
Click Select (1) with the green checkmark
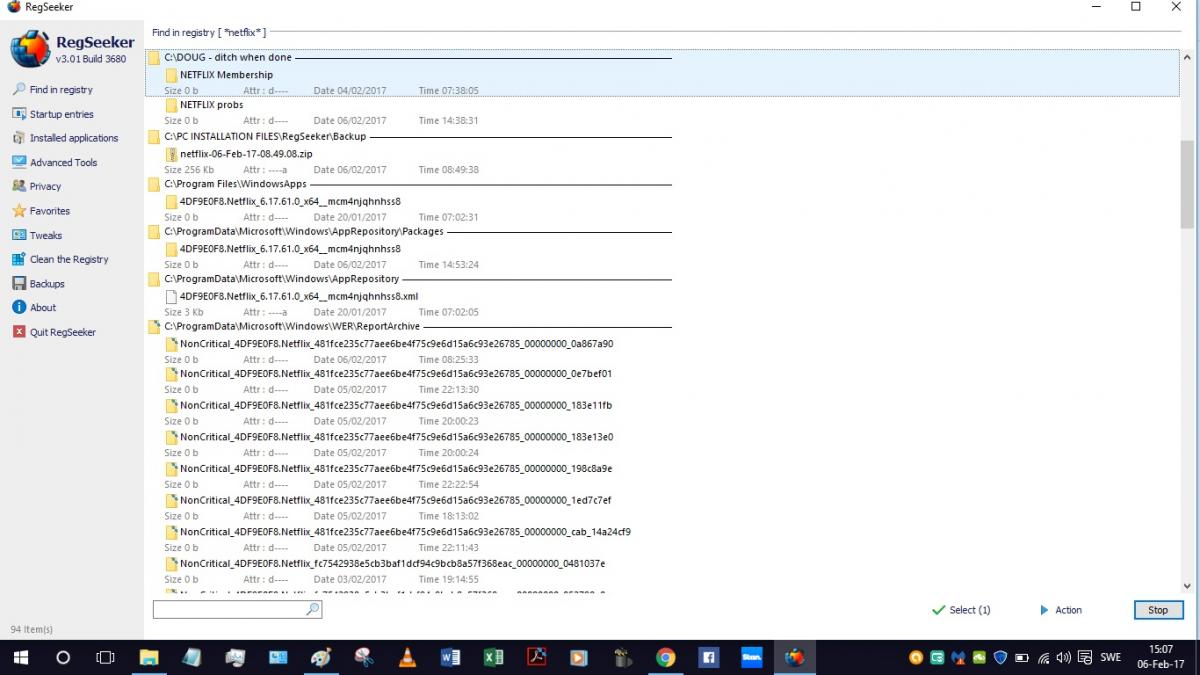[x=961, y=610]
